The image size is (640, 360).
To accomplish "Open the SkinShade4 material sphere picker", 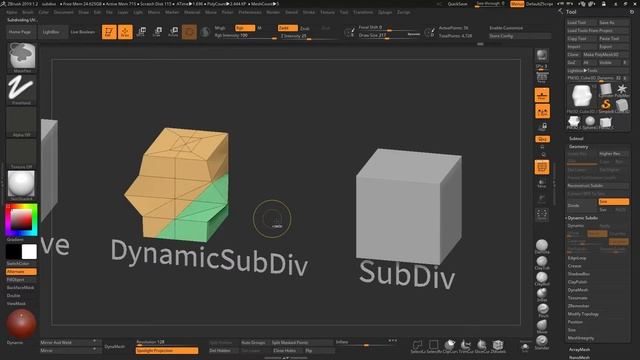I will (x=21, y=185).
